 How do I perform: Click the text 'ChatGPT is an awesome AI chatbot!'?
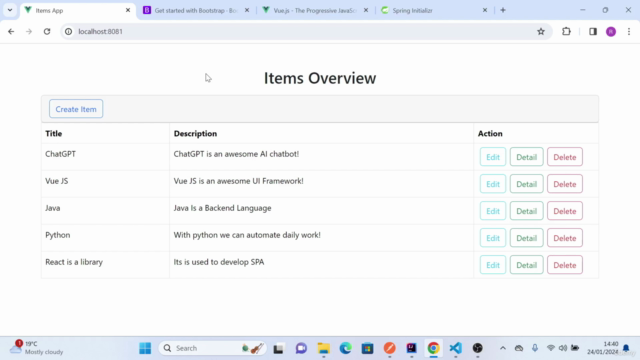[x=236, y=154]
